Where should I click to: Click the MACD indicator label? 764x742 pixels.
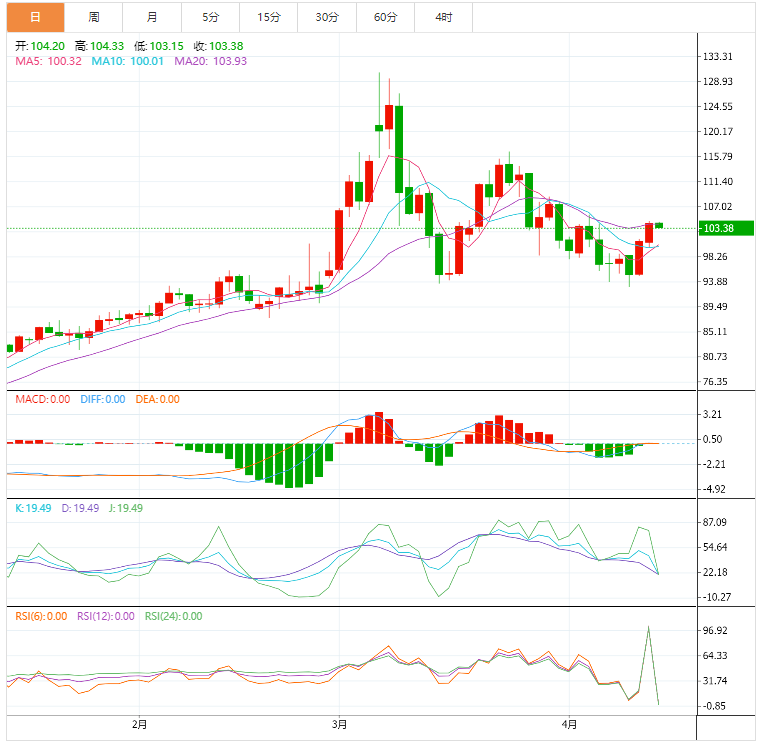(x=42, y=399)
